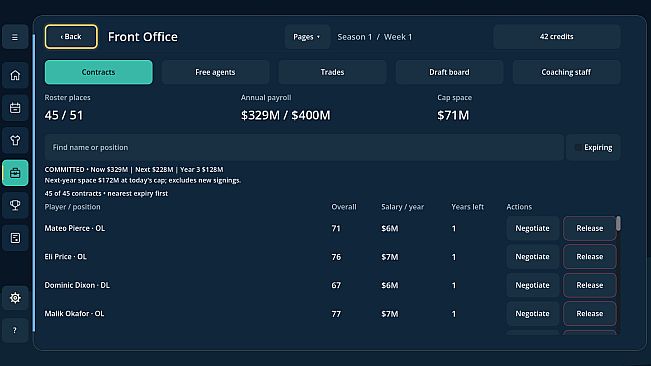Click the Back button
The image size is (651, 366).
tap(71, 37)
